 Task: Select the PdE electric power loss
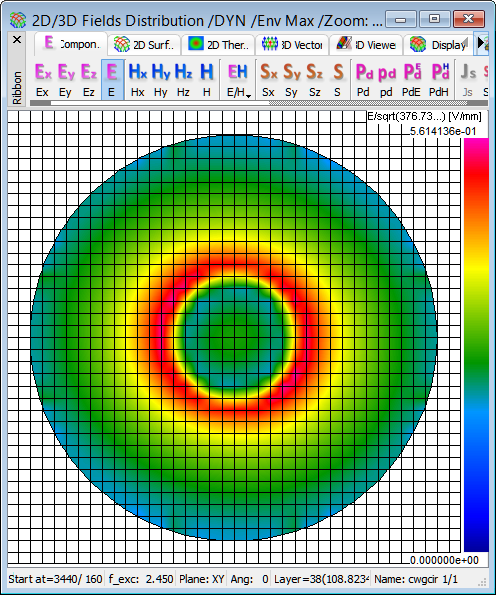[x=411, y=80]
